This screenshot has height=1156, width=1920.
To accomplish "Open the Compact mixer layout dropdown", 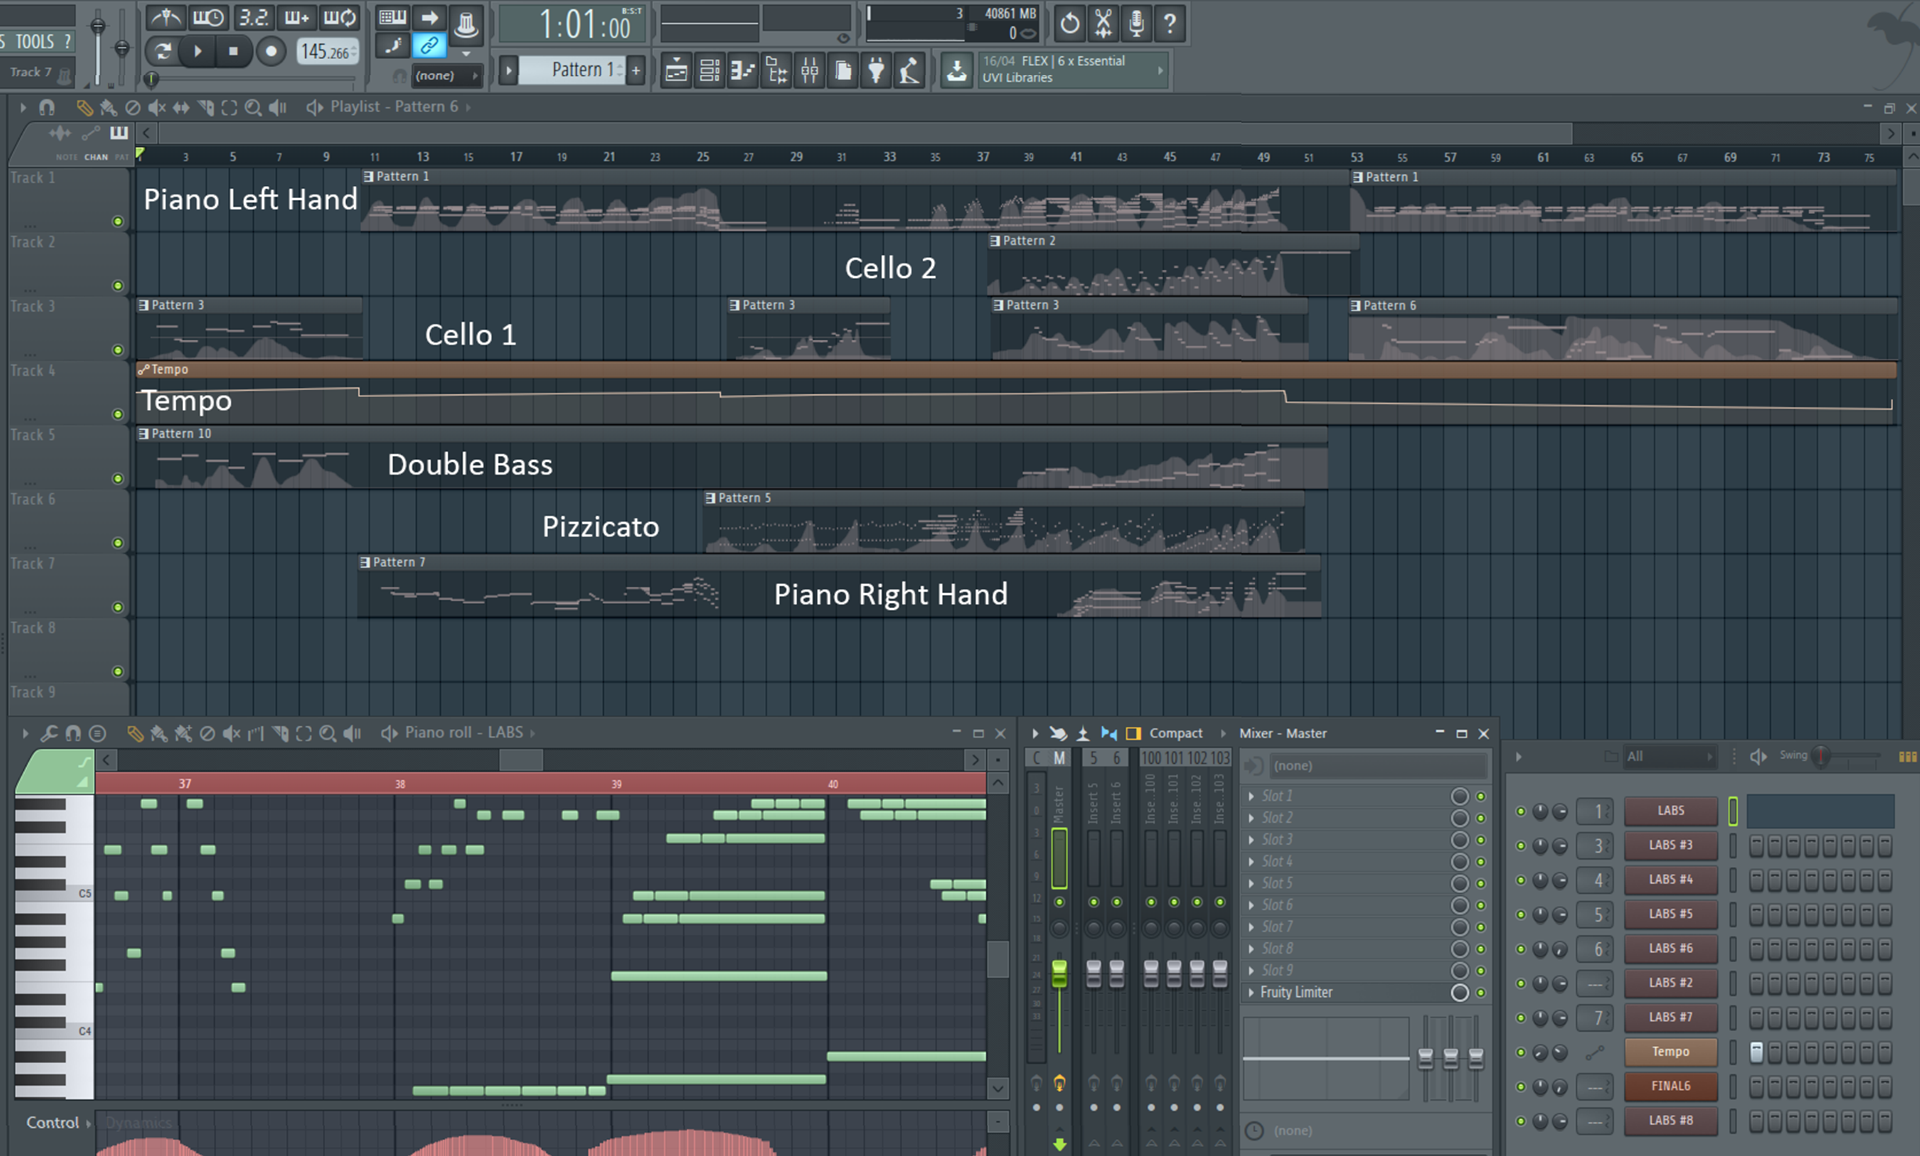I will click(x=1176, y=733).
